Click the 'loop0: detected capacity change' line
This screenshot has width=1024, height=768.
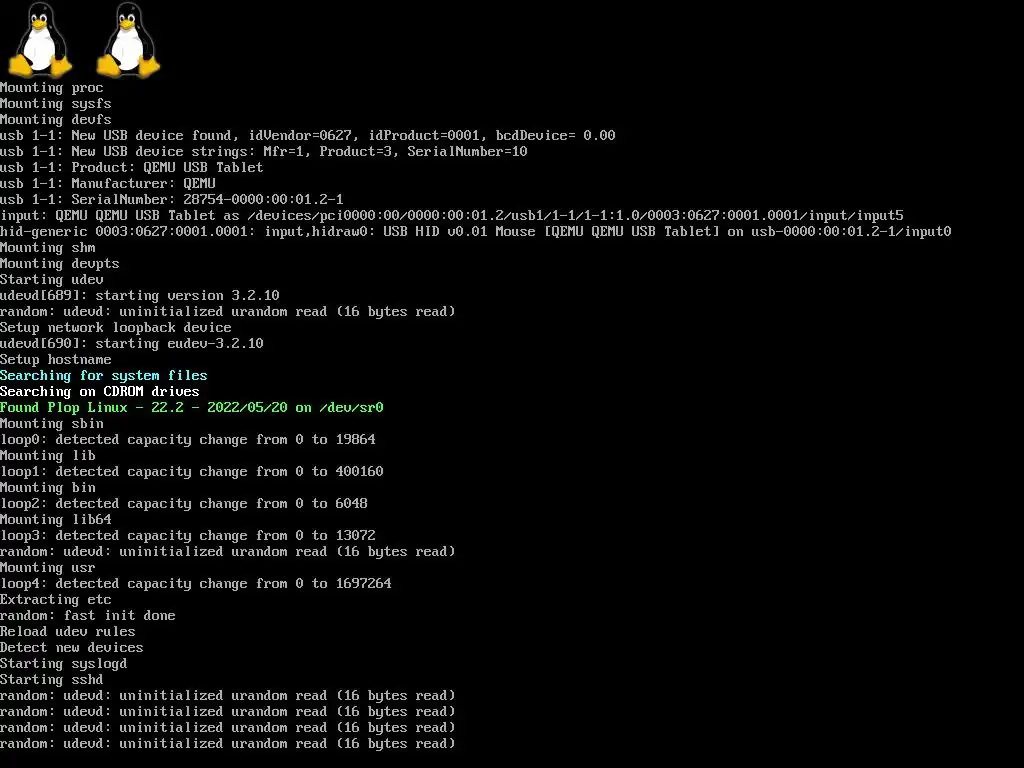(x=188, y=440)
